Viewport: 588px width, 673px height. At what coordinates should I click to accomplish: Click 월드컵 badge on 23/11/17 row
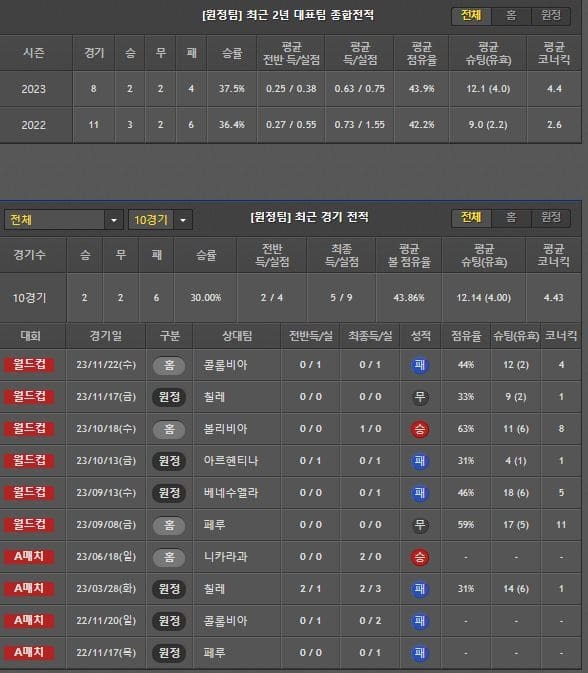click(29, 397)
